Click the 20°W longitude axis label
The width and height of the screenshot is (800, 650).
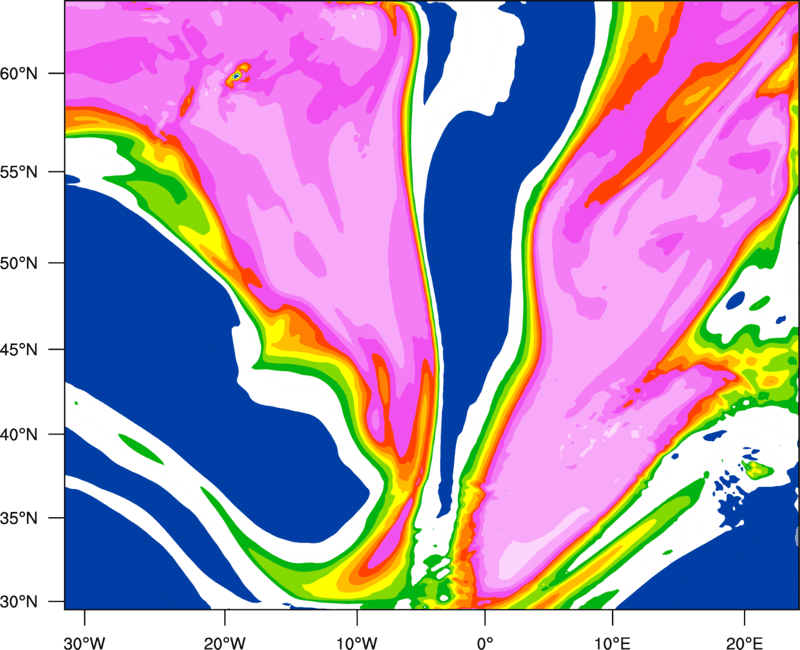coord(224,643)
